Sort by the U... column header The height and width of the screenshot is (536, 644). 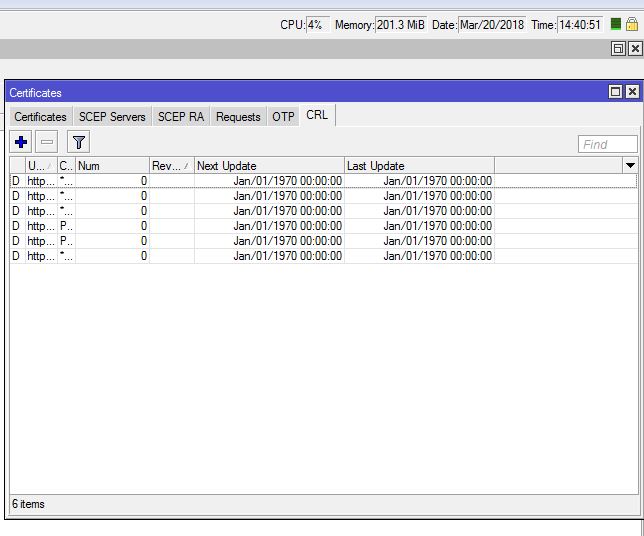(41, 166)
